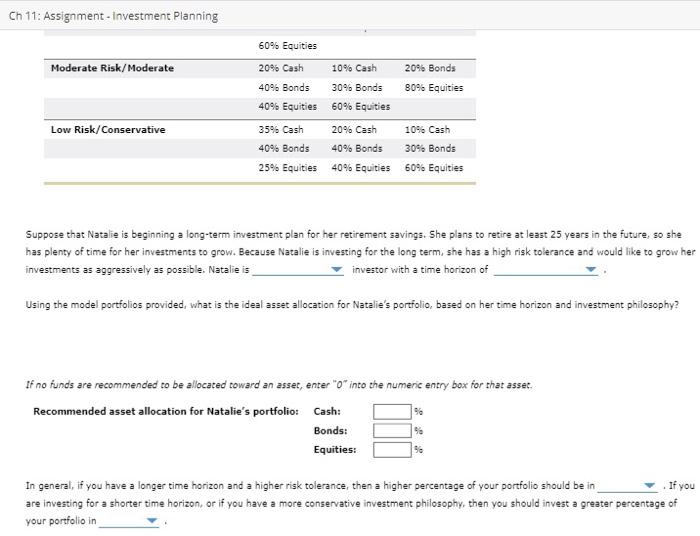Click the "80% Equities" table cell

[x=434, y=87]
